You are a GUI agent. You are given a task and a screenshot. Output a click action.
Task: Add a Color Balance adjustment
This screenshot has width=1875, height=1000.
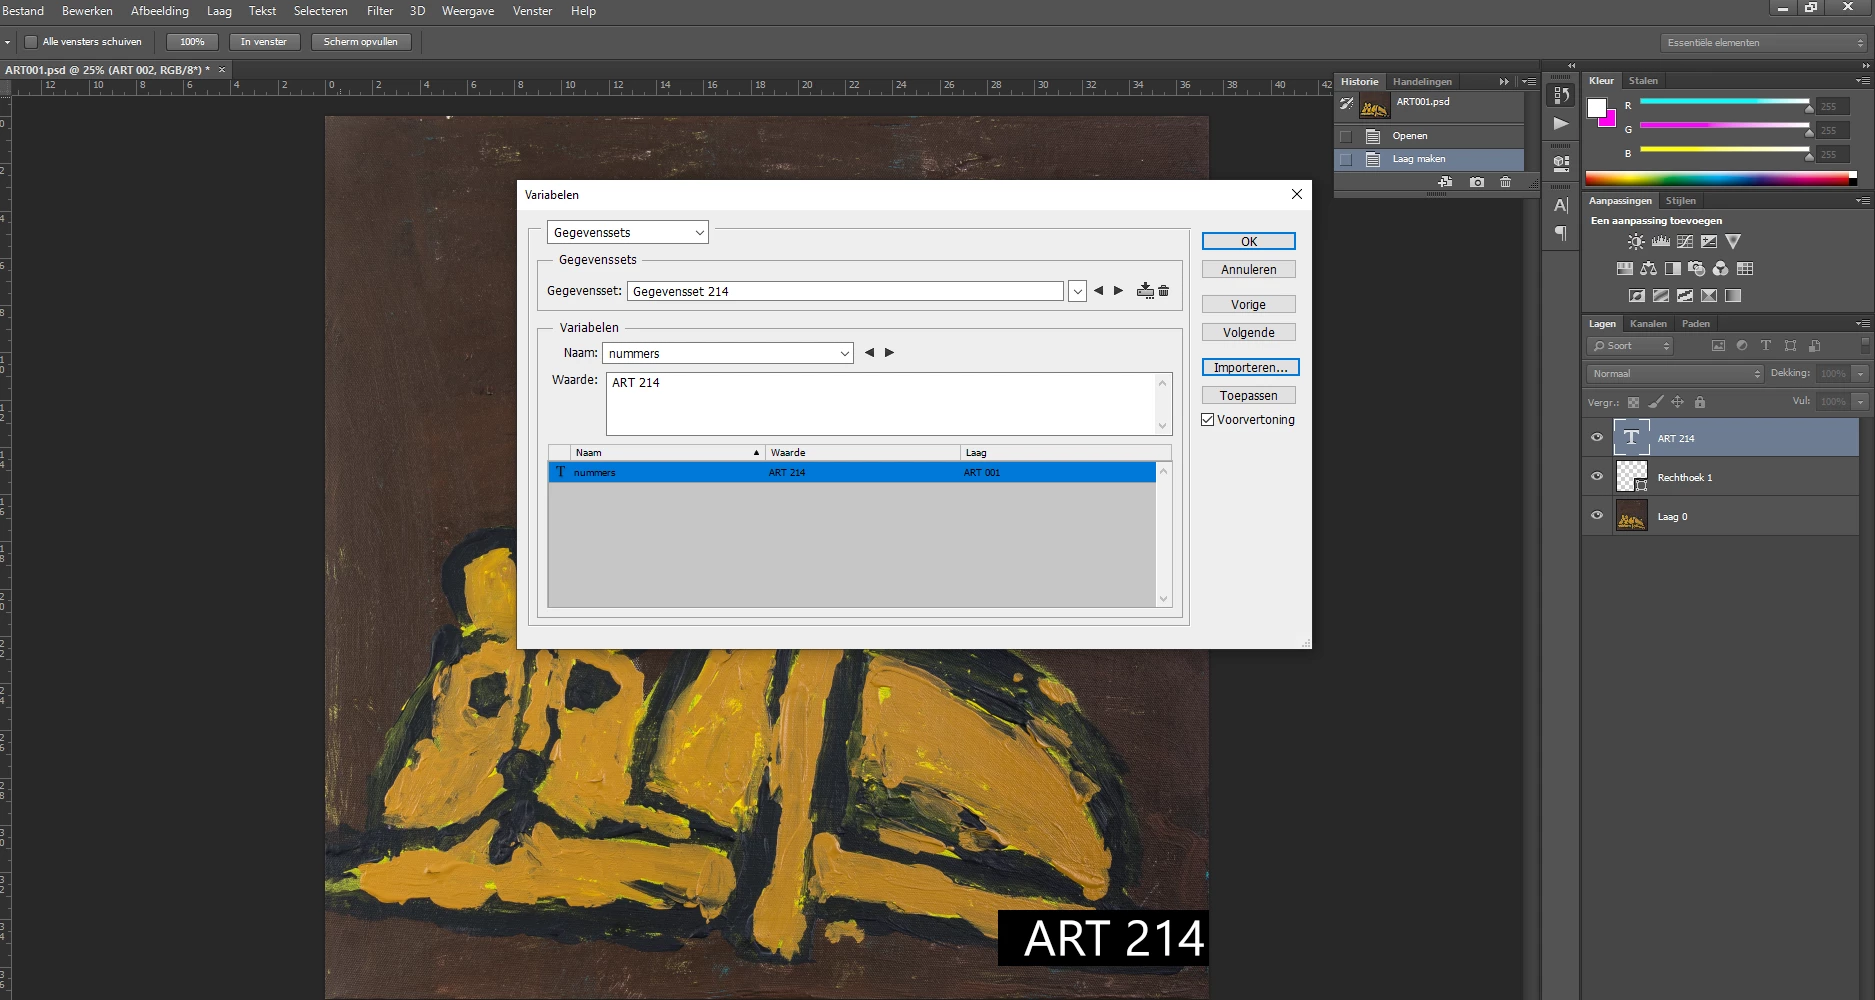pyautogui.click(x=1649, y=269)
